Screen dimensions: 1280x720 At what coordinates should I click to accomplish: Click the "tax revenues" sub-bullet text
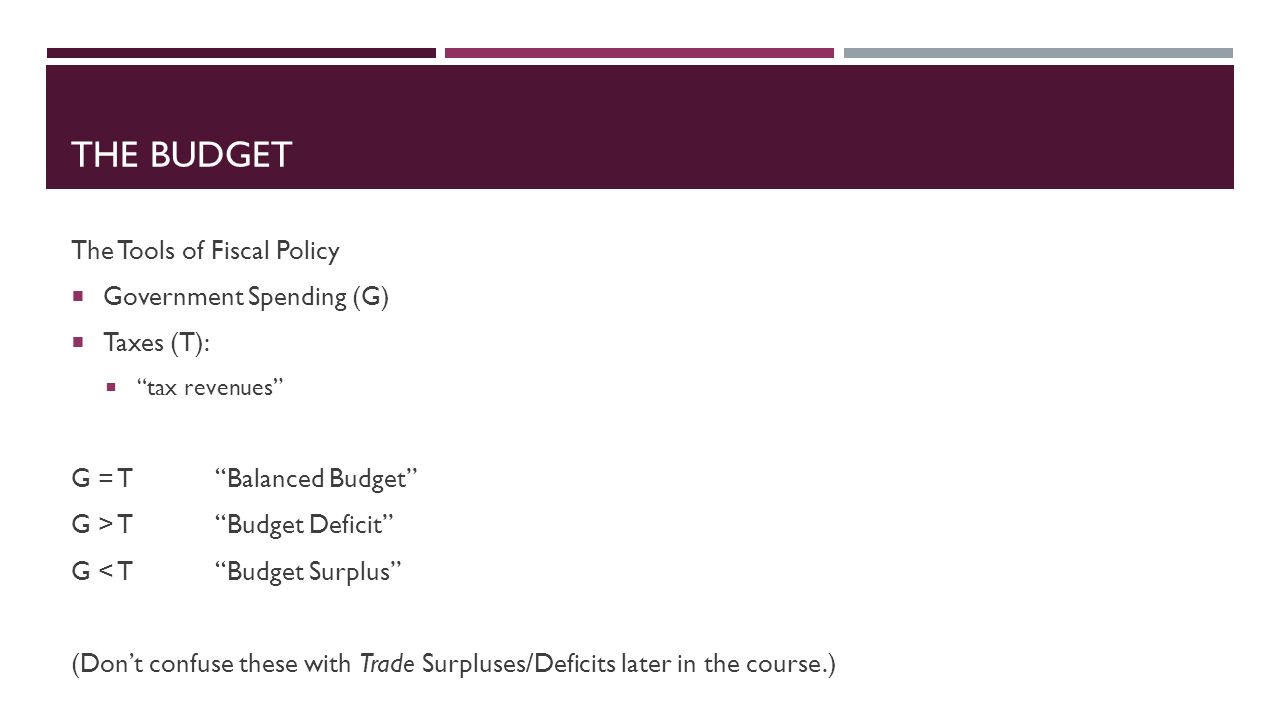coord(211,388)
